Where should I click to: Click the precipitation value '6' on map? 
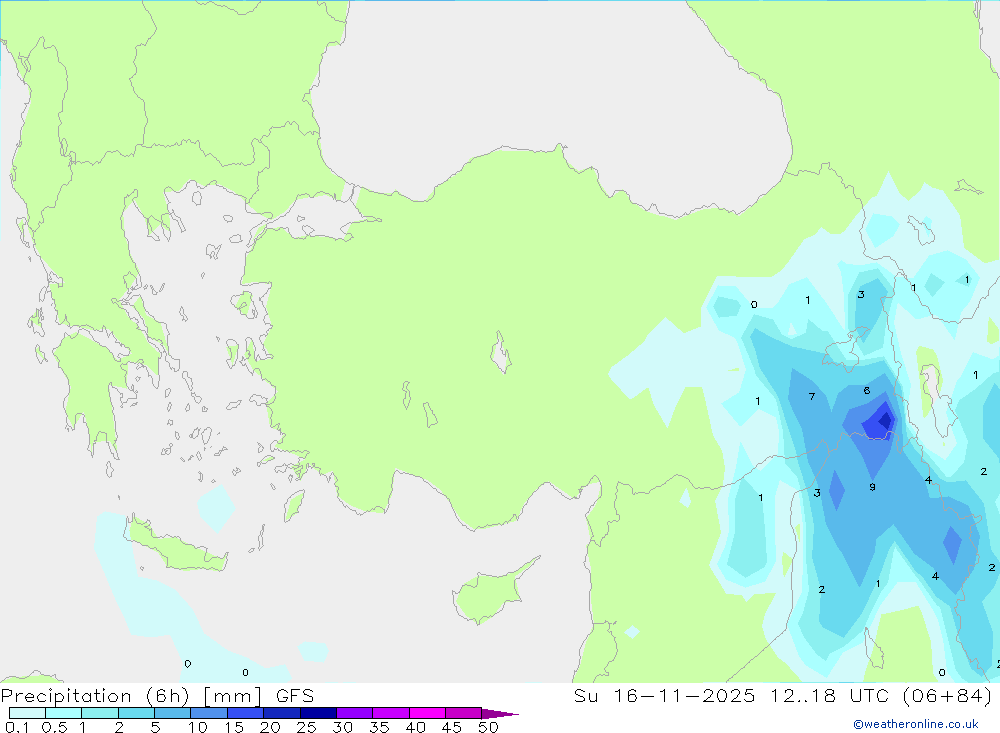[867, 390]
